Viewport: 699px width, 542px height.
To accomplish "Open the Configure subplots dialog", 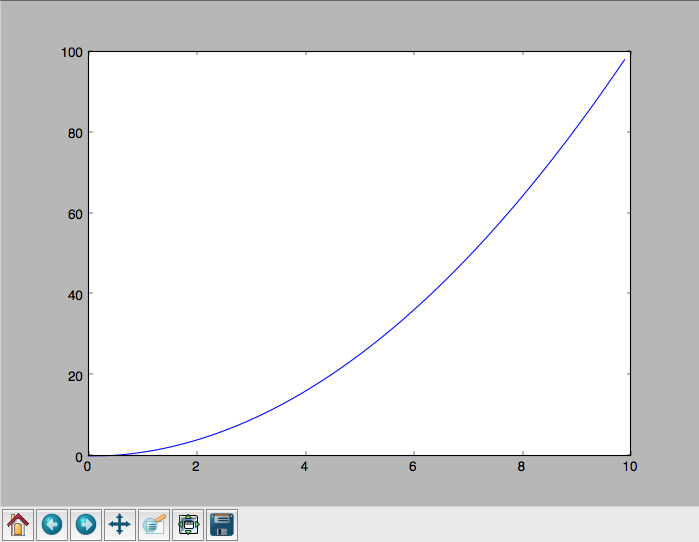I will (x=188, y=524).
